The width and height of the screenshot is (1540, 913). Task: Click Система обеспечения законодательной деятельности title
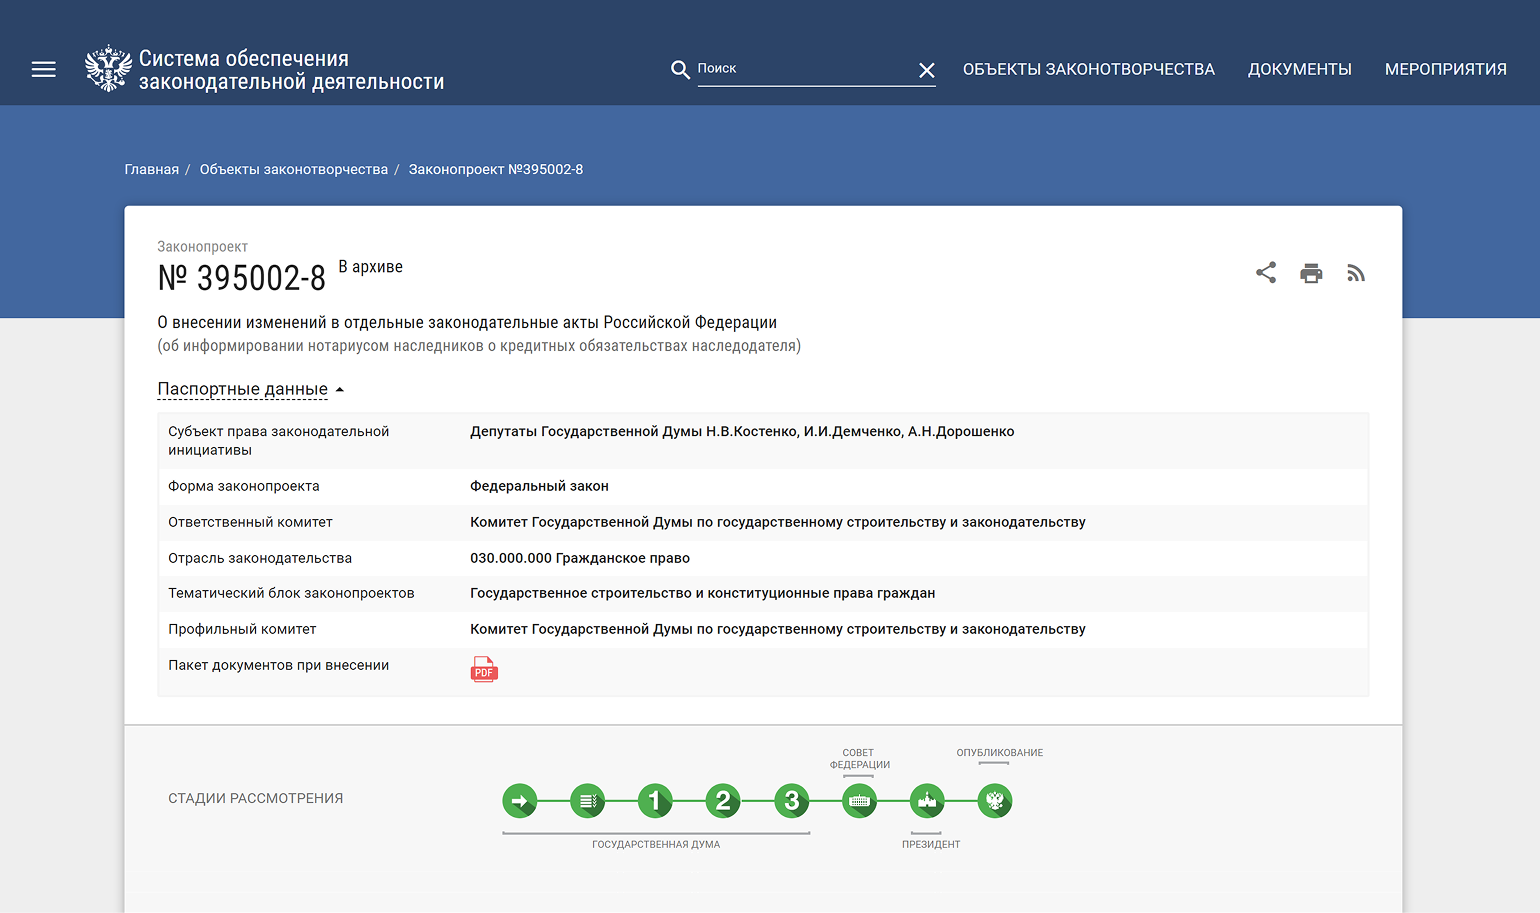click(x=291, y=70)
